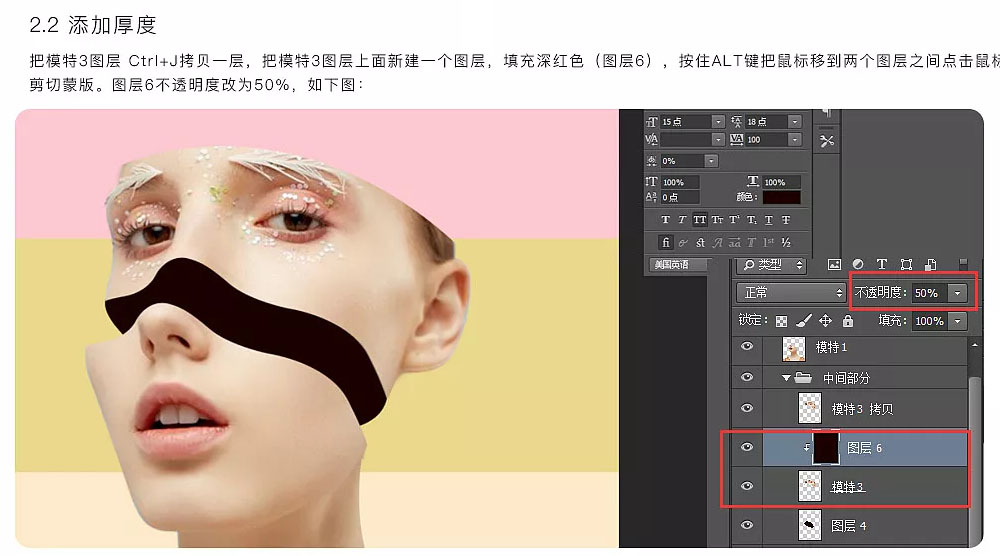Click the aa stylistic alternates button

pos(735,242)
